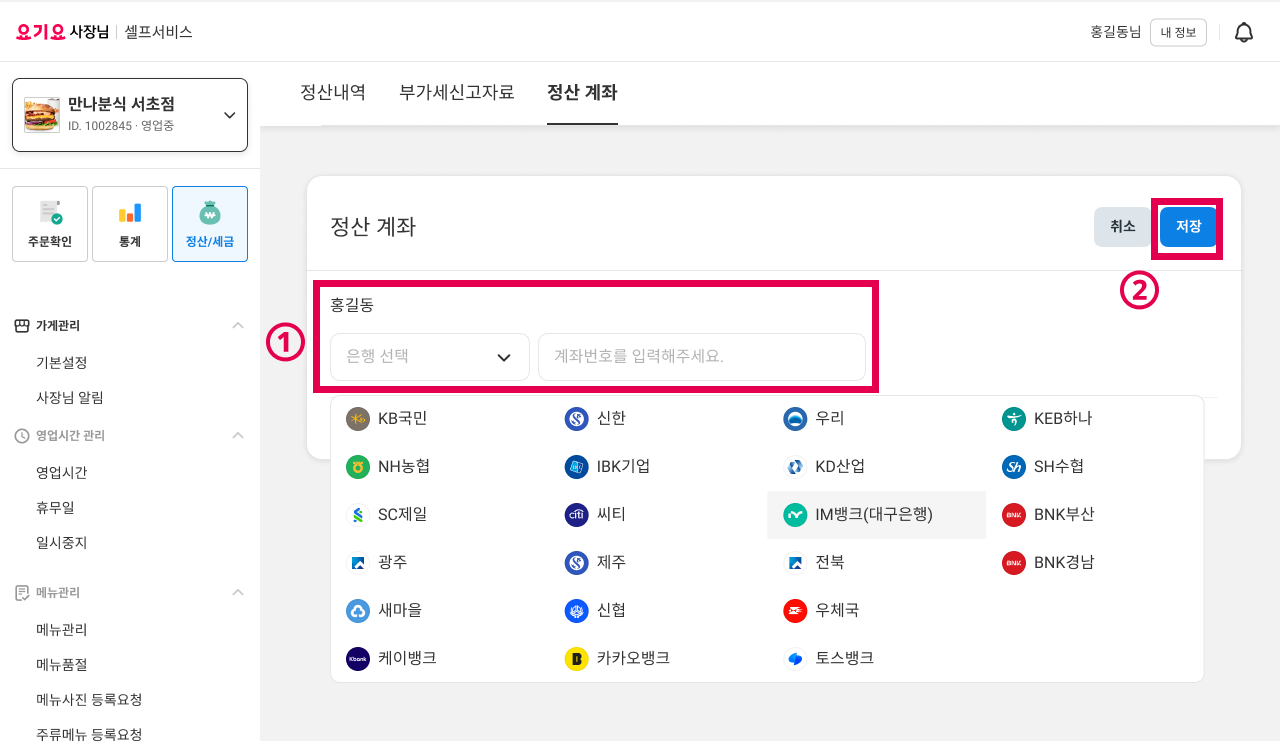
Task: Collapse the 영업시간 관리 section
Action: tap(238, 436)
